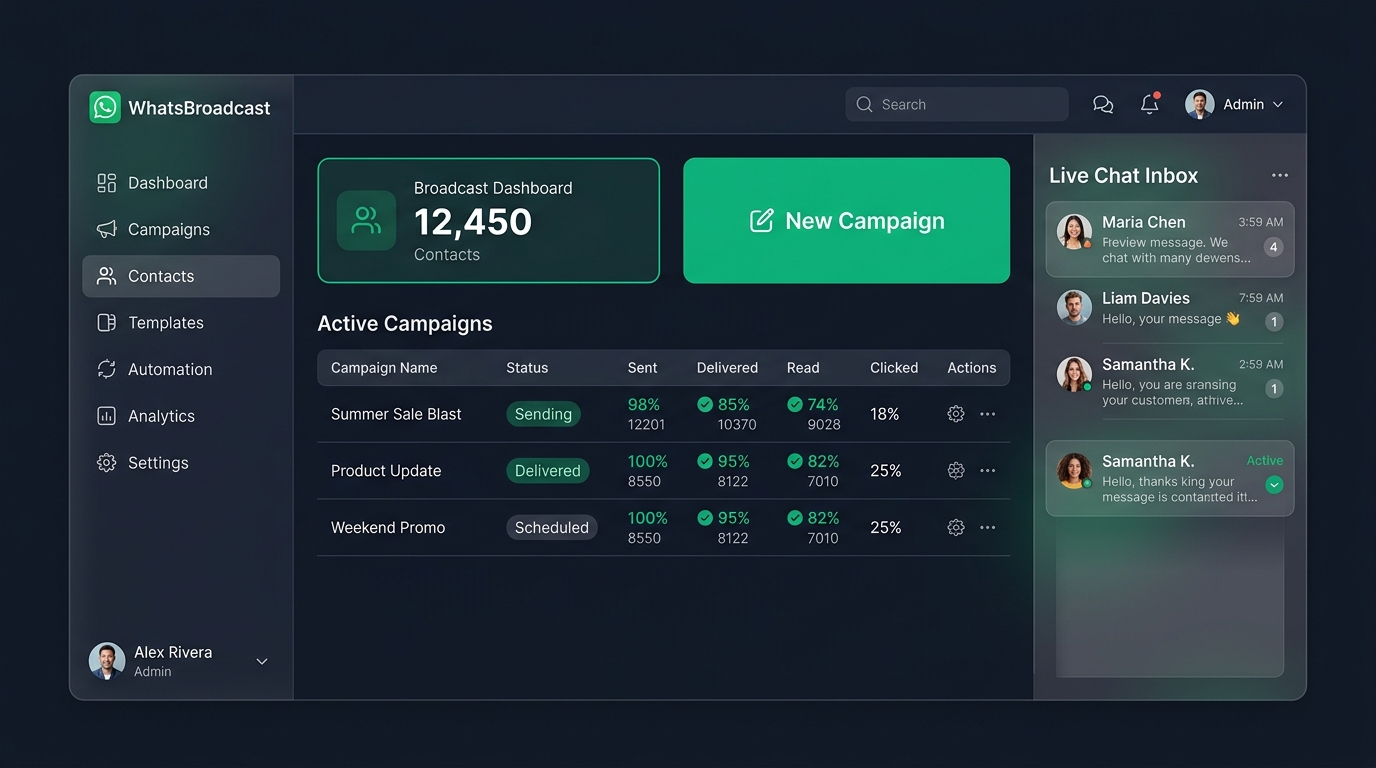Click the Settings gear icon in sidebar
The height and width of the screenshot is (768, 1376).
click(106, 463)
